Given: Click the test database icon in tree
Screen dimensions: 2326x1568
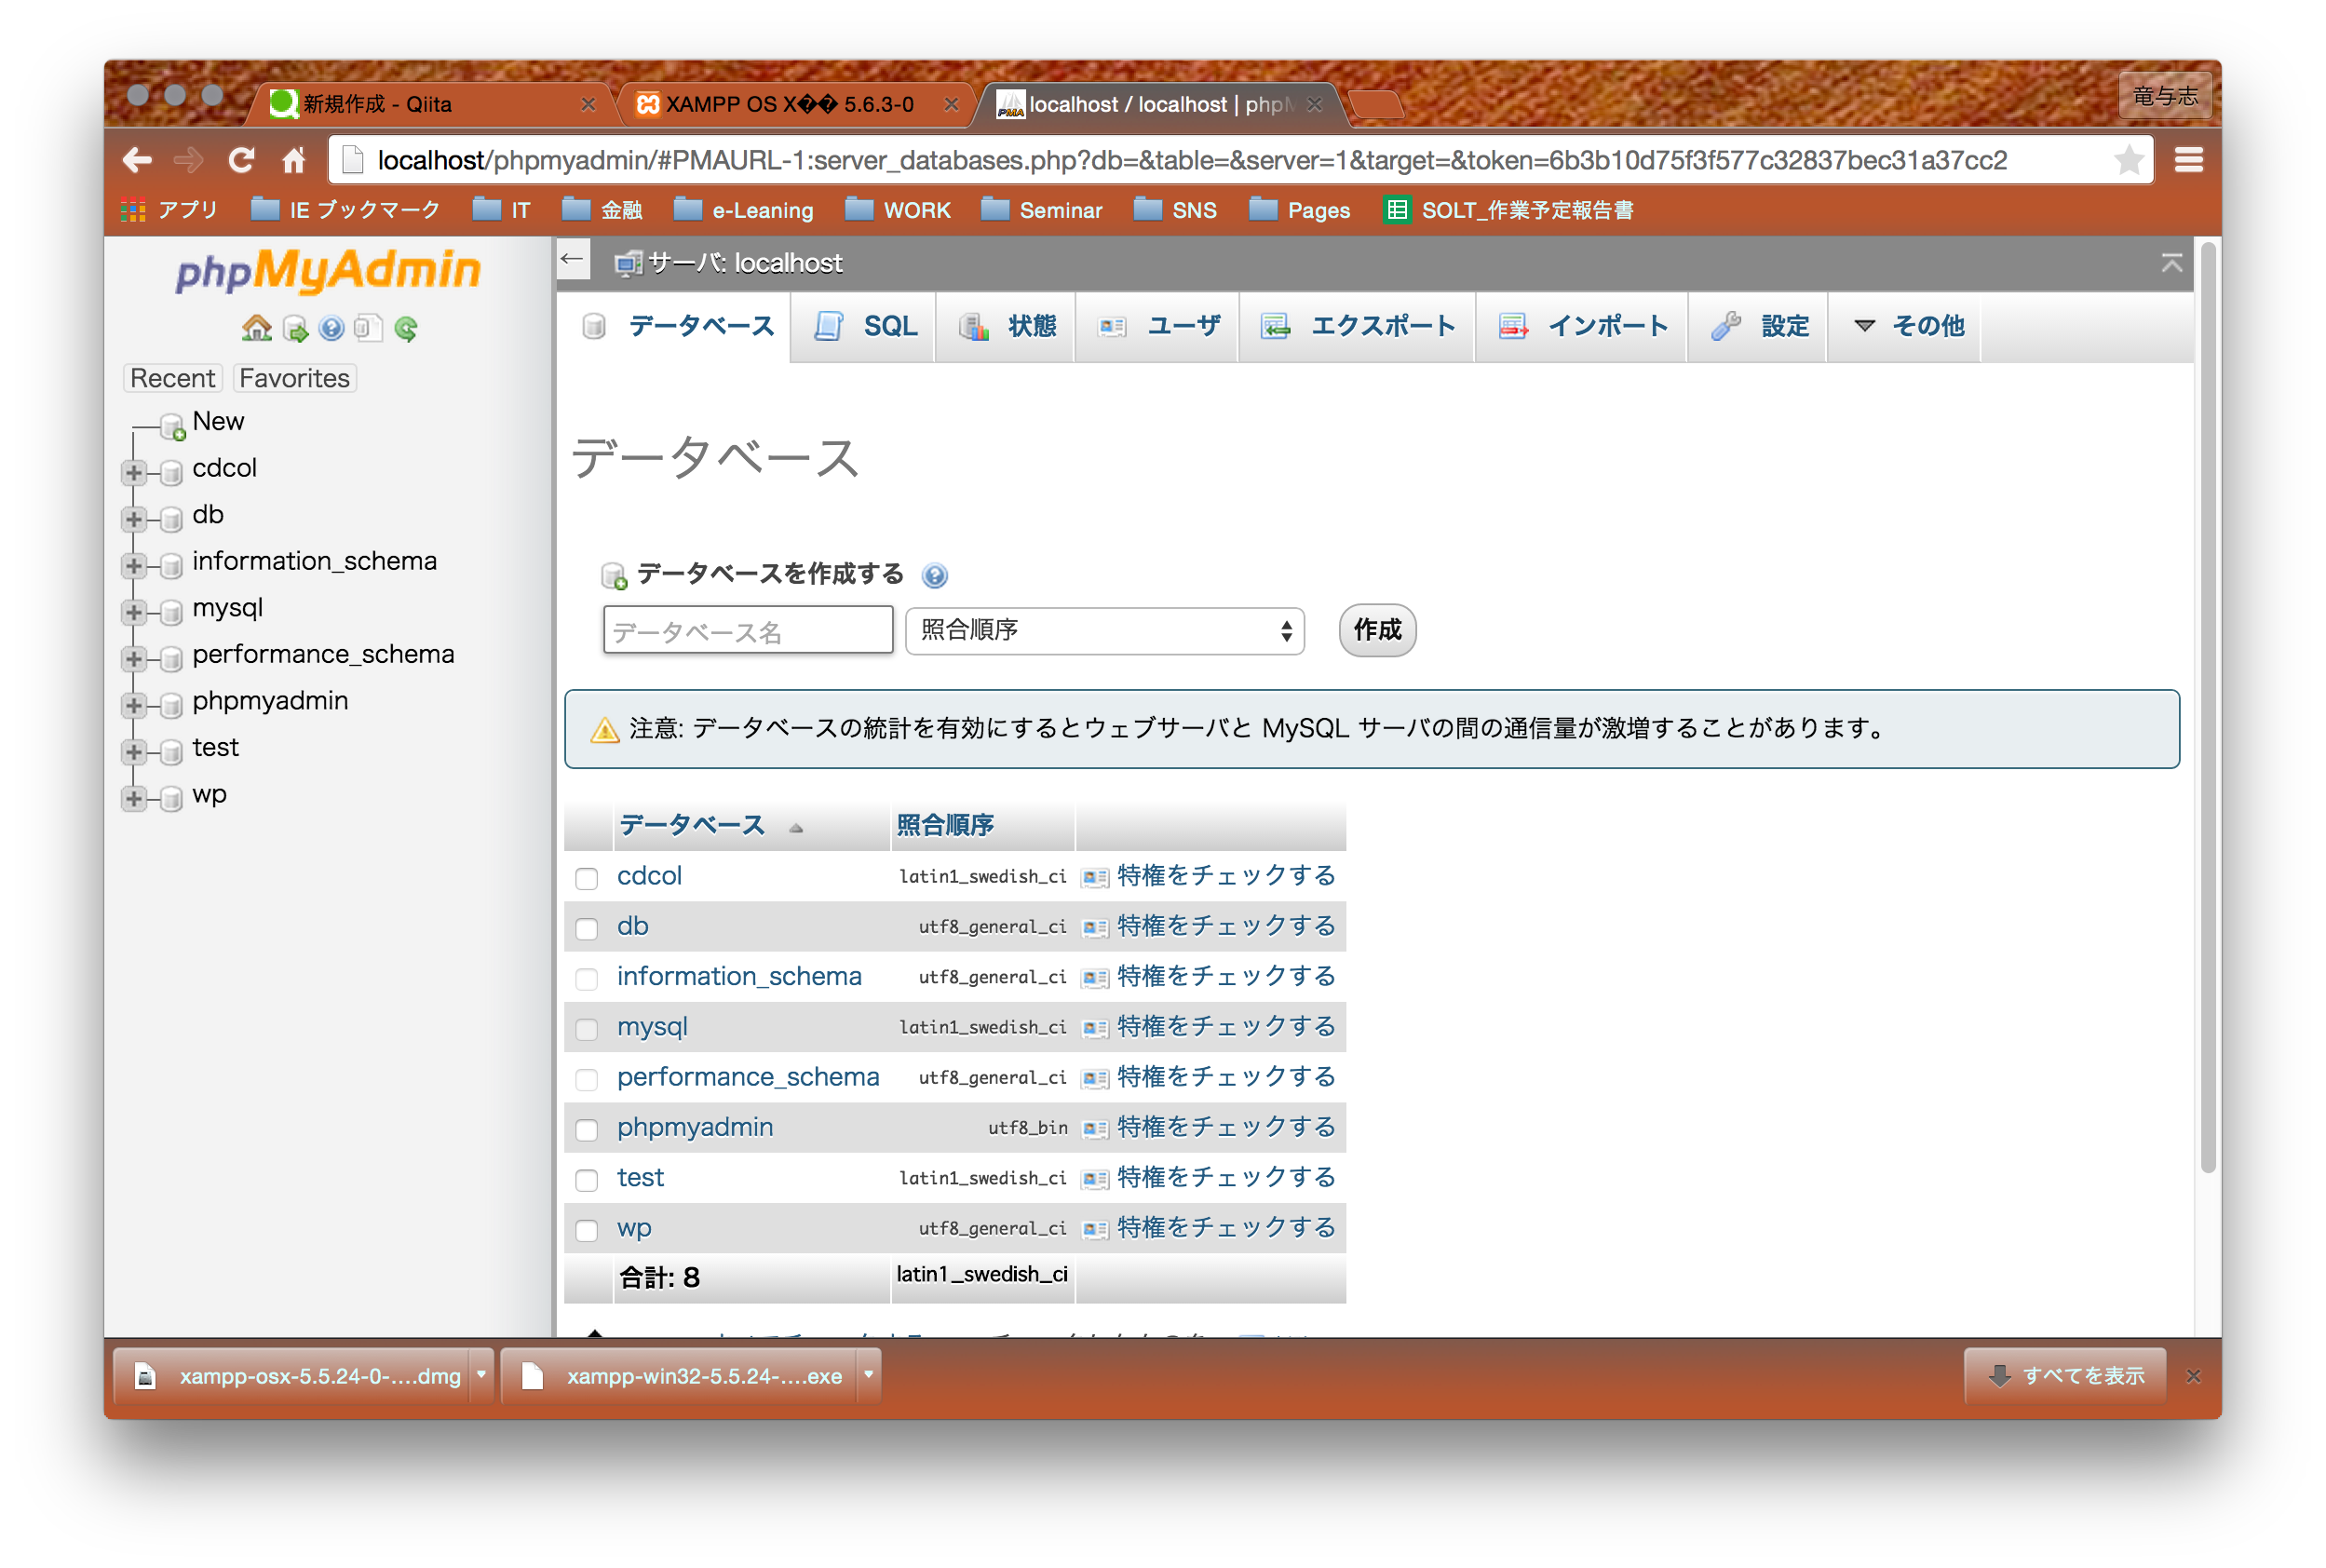Looking at the screenshot, I should click(x=171, y=751).
